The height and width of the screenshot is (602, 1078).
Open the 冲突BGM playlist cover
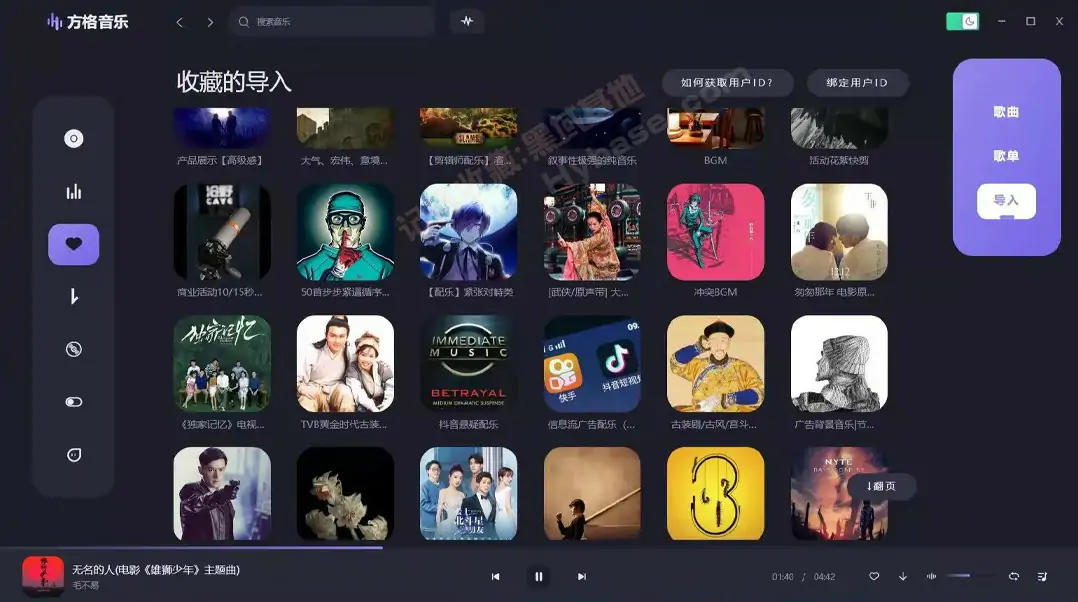pyautogui.click(x=715, y=232)
